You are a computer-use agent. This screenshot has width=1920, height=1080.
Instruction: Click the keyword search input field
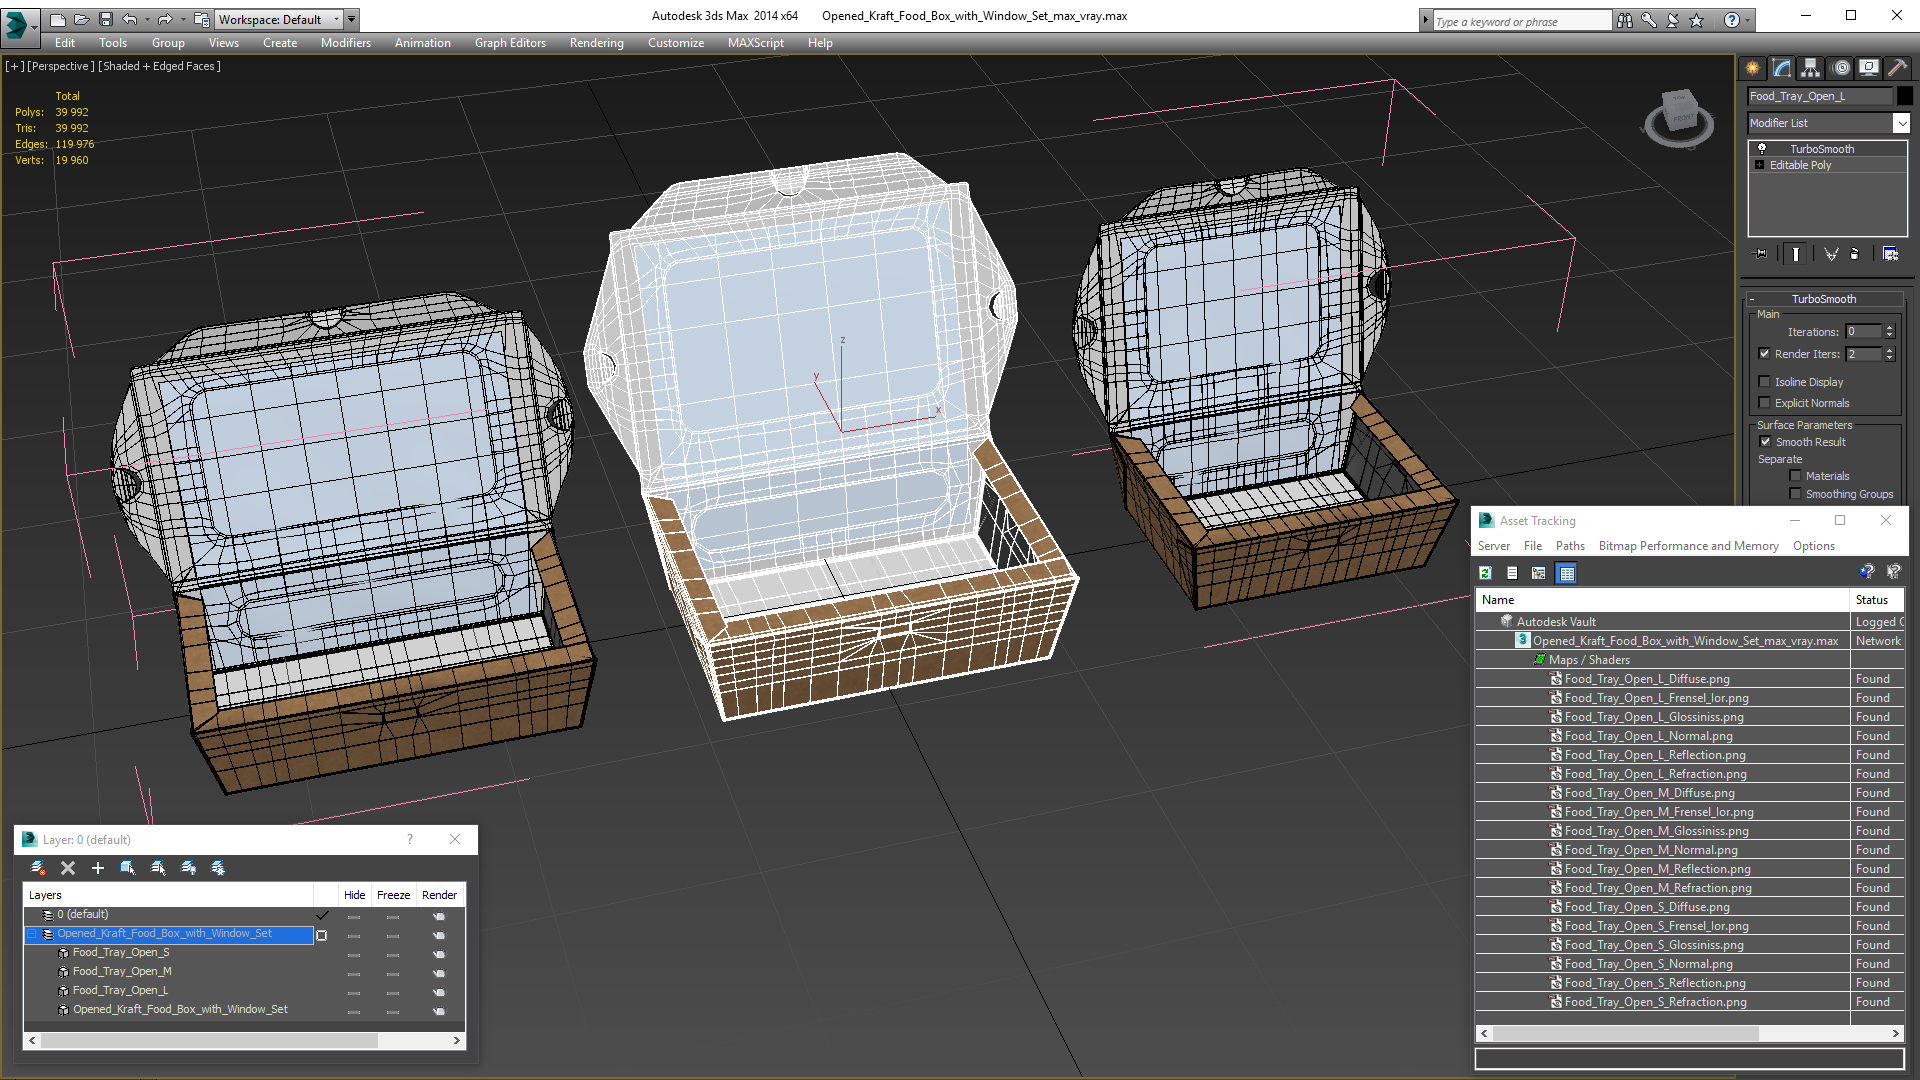pos(1520,21)
